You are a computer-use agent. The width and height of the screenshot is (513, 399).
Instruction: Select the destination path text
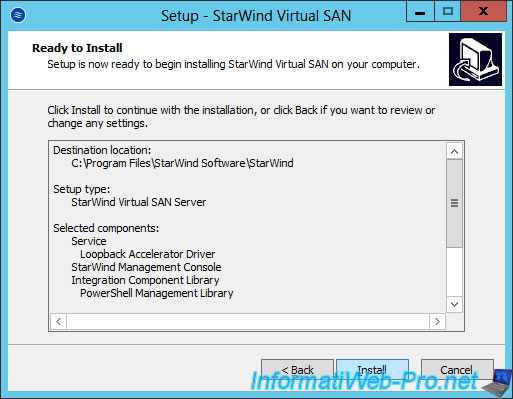182,163
